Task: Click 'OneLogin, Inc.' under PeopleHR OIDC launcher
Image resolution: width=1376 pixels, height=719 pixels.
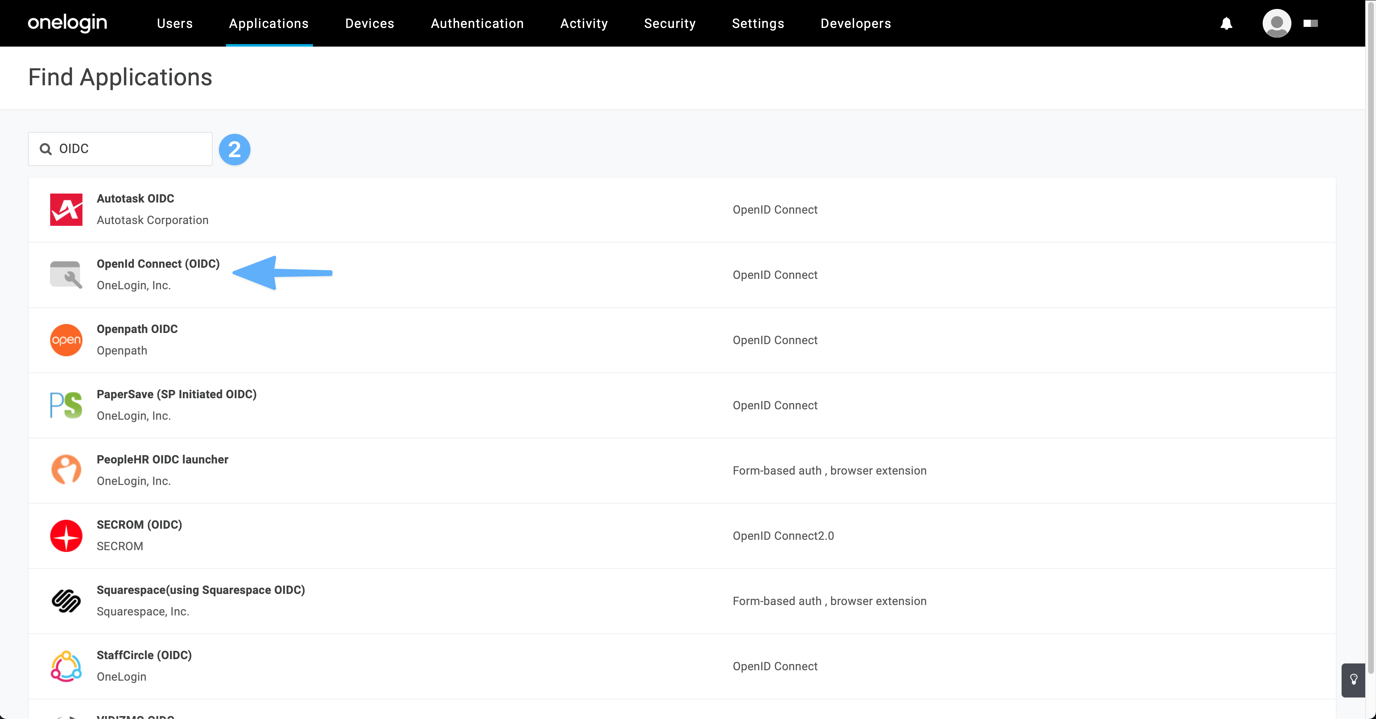Action: [134, 481]
